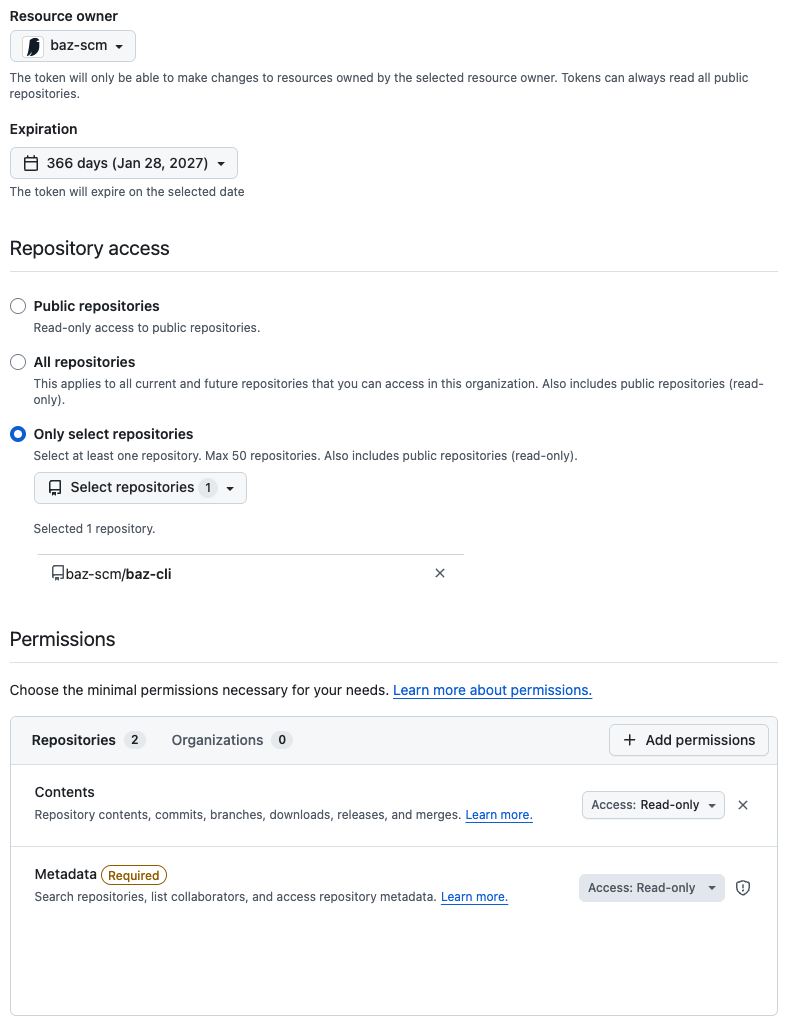Viewport: 785px width, 1026px height.
Task: Open Learn more about permissions link
Action: [x=492, y=690]
